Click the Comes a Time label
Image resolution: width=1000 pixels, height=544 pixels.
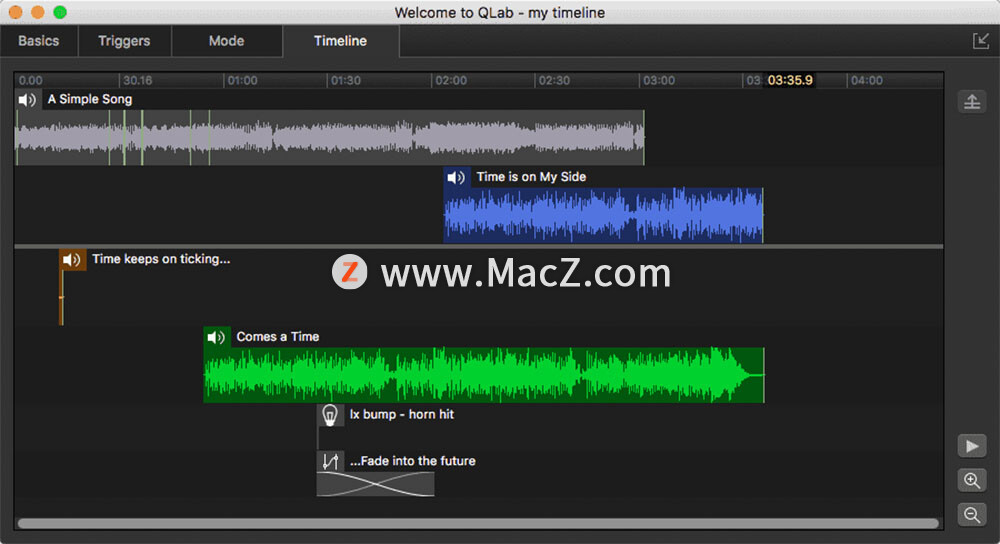pos(277,337)
